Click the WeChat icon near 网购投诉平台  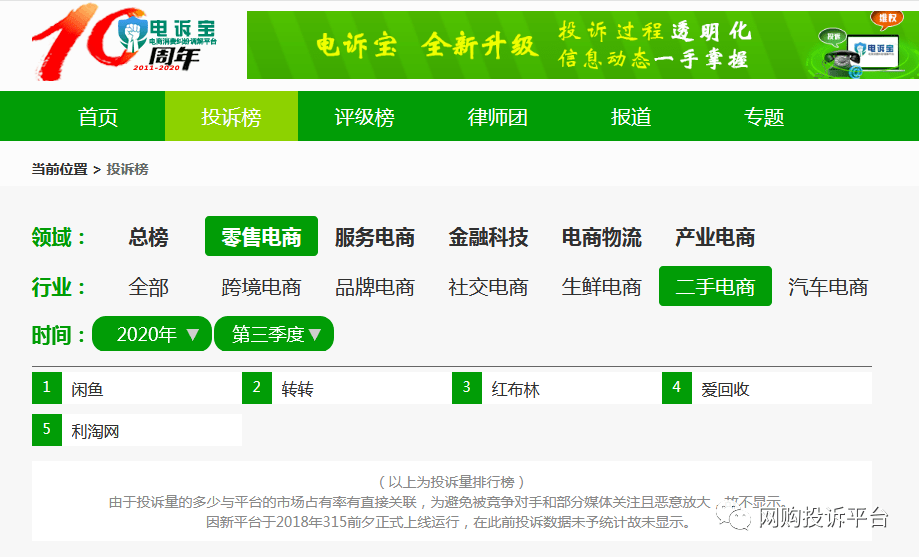[x=733, y=517]
